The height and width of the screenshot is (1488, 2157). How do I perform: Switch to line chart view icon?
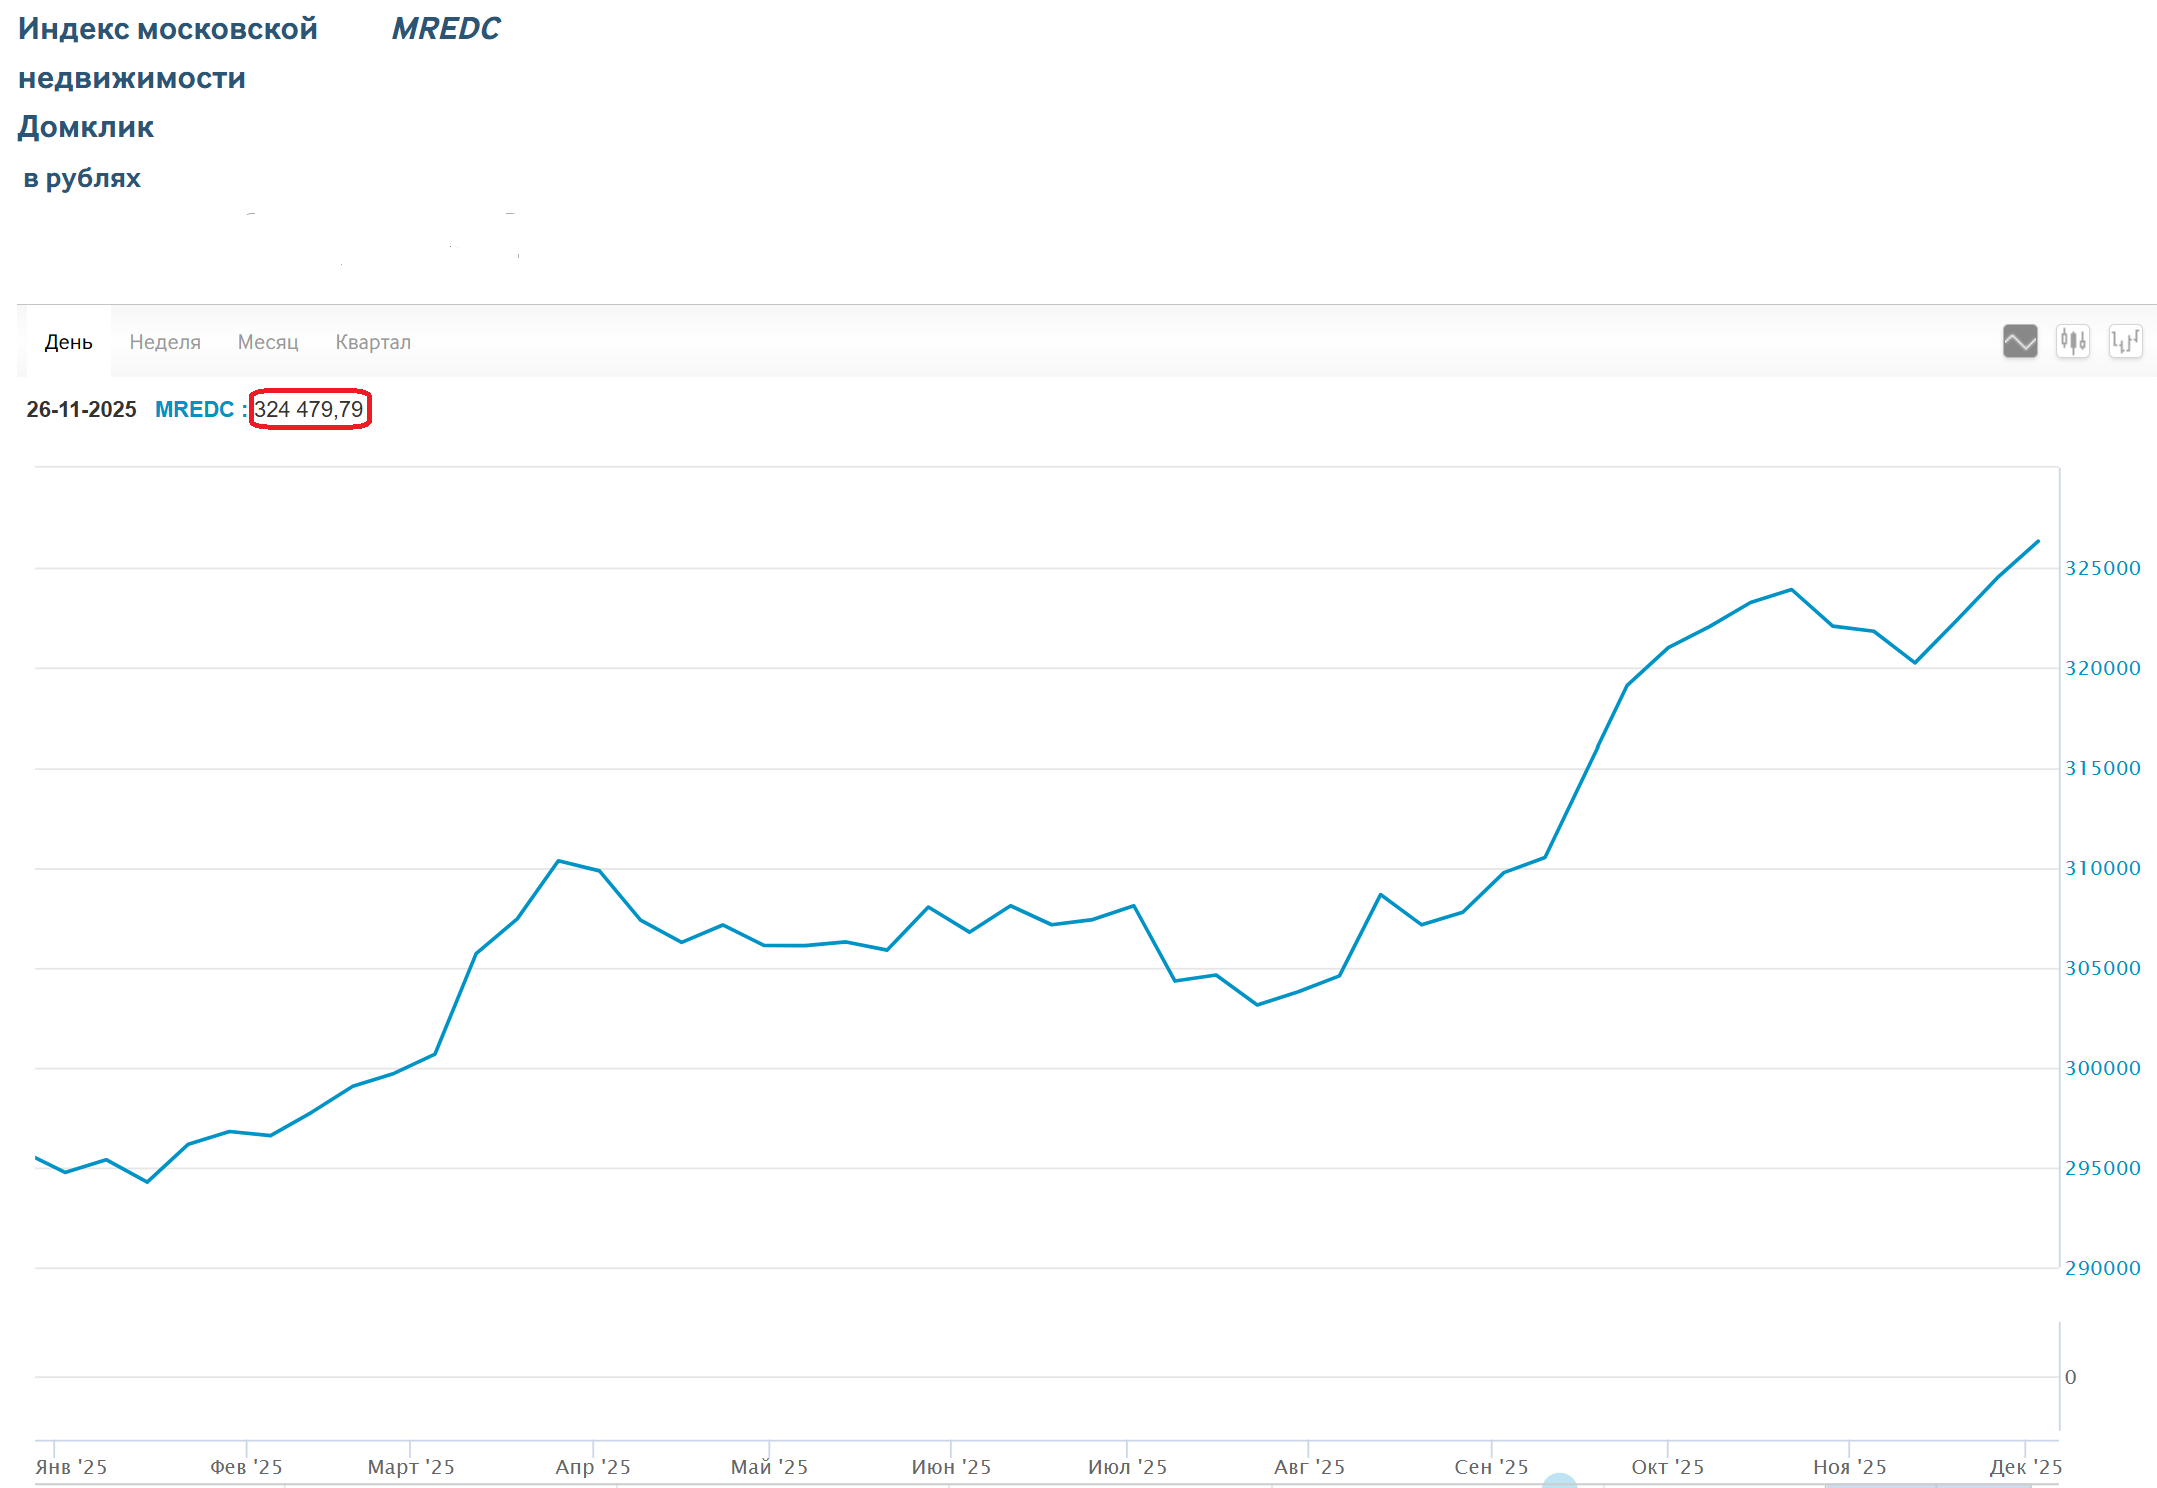[2019, 341]
